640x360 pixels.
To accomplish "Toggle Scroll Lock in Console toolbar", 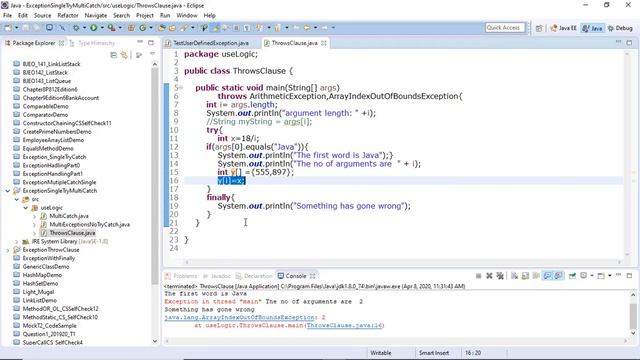I will (525, 276).
